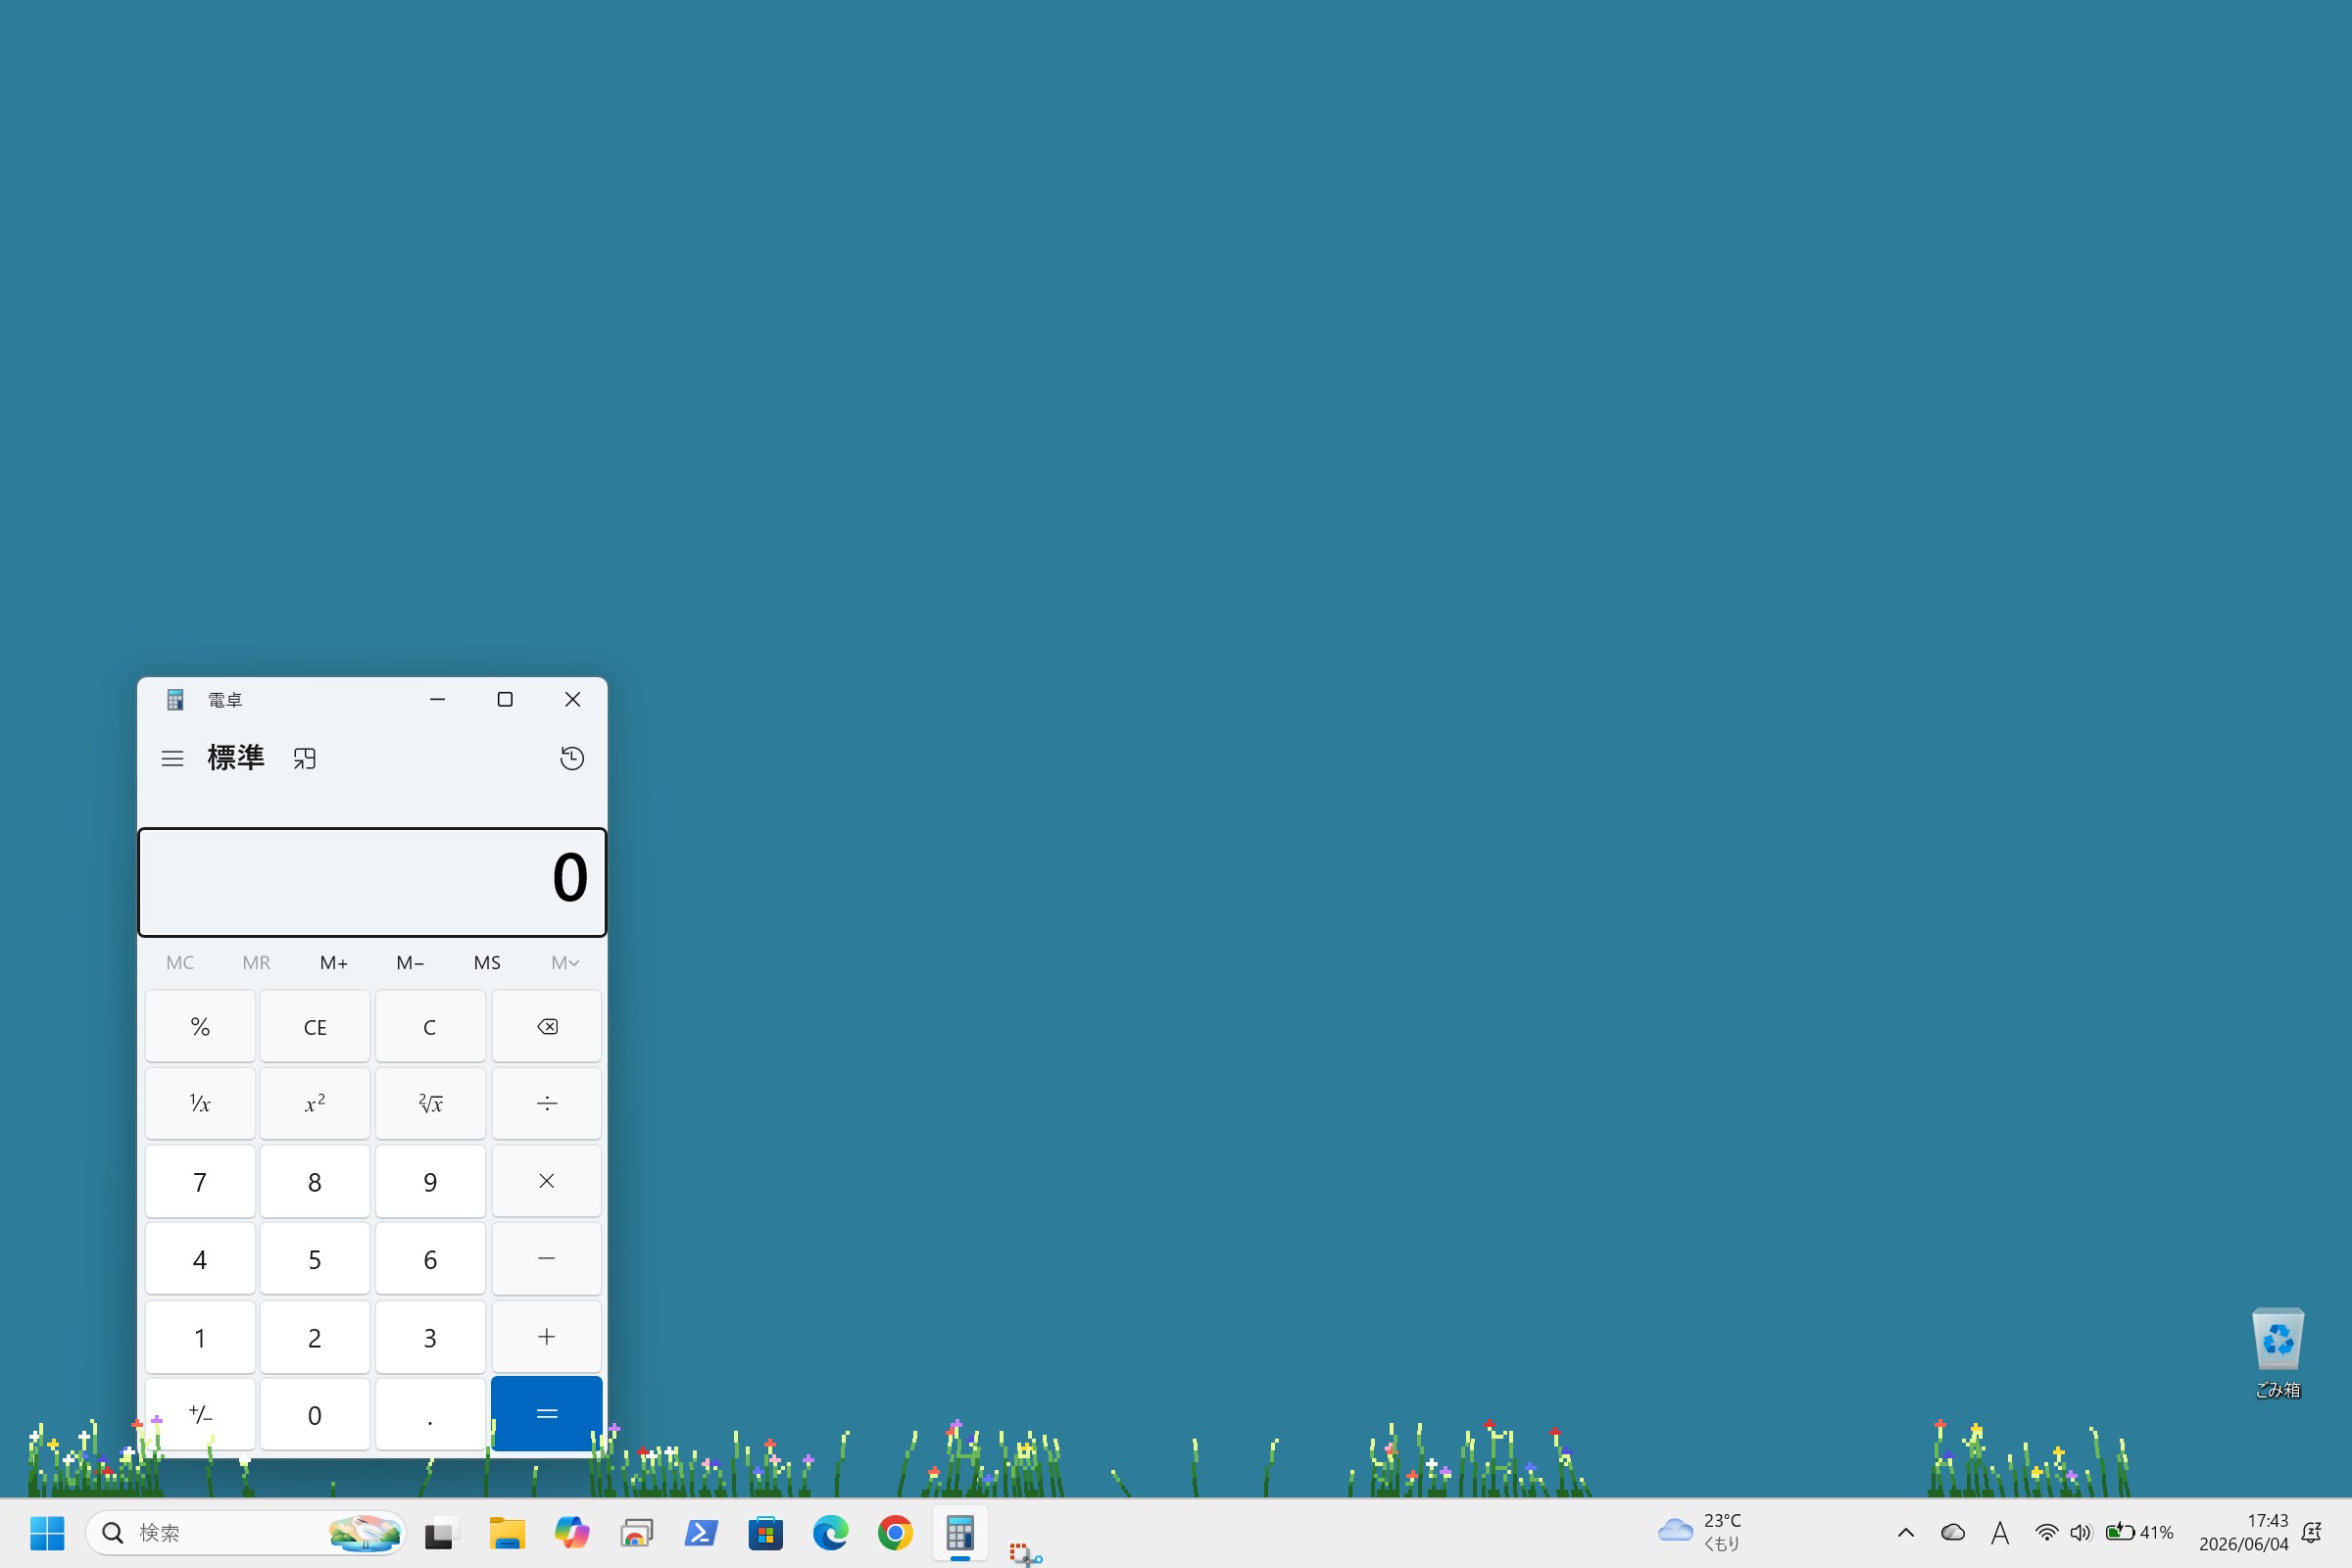The image size is (2352, 1568).
Task: Click the divide operator key
Action: click(x=547, y=1104)
